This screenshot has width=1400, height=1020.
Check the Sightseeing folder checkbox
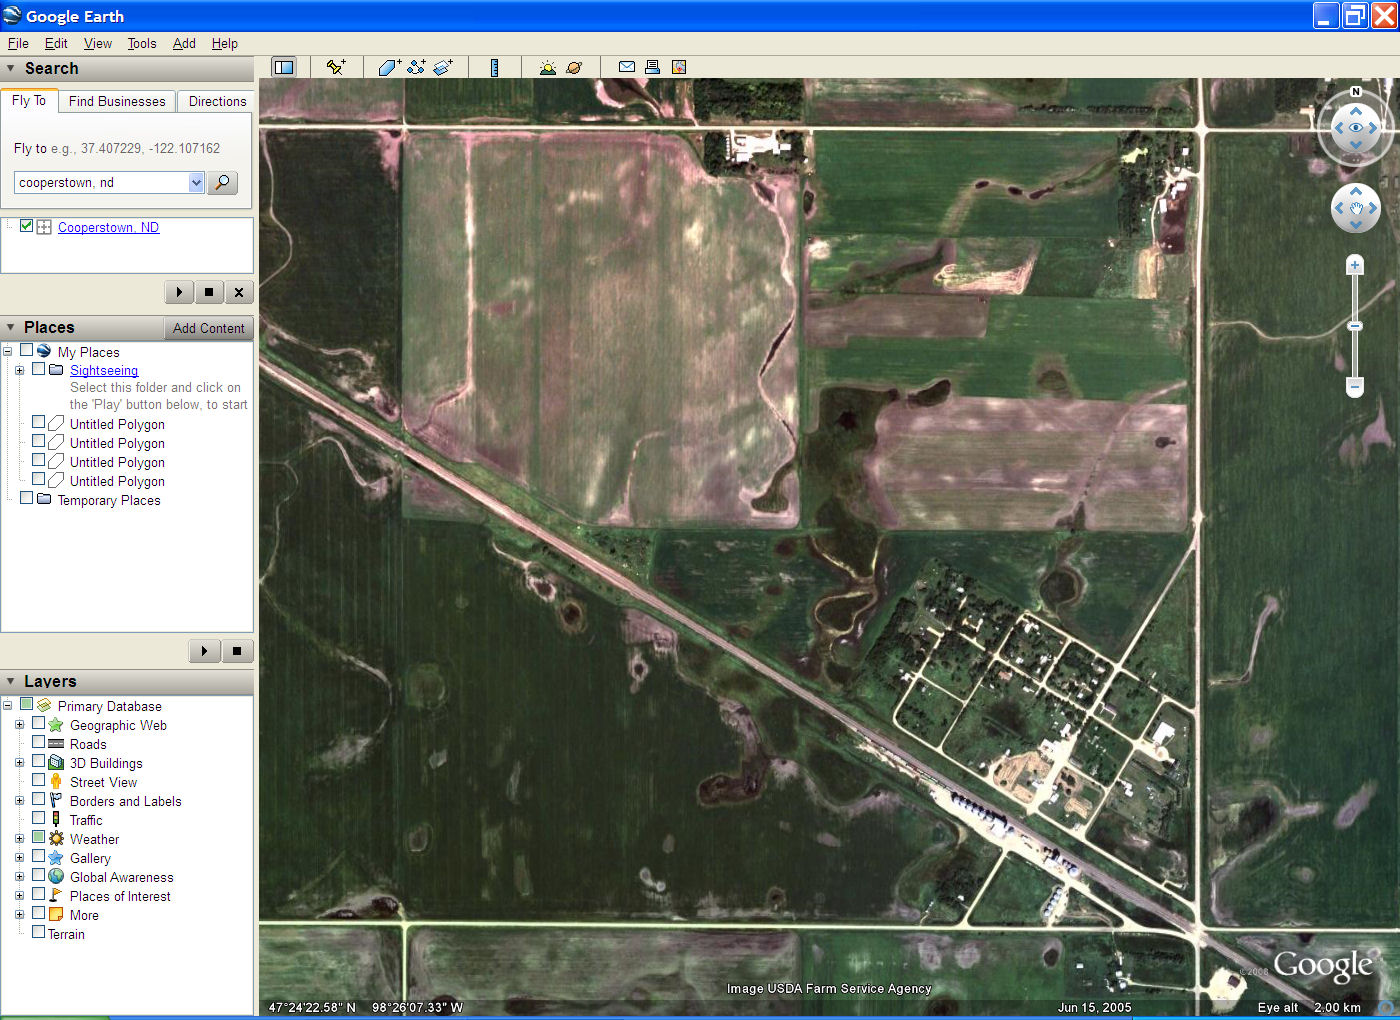pos(38,369)
